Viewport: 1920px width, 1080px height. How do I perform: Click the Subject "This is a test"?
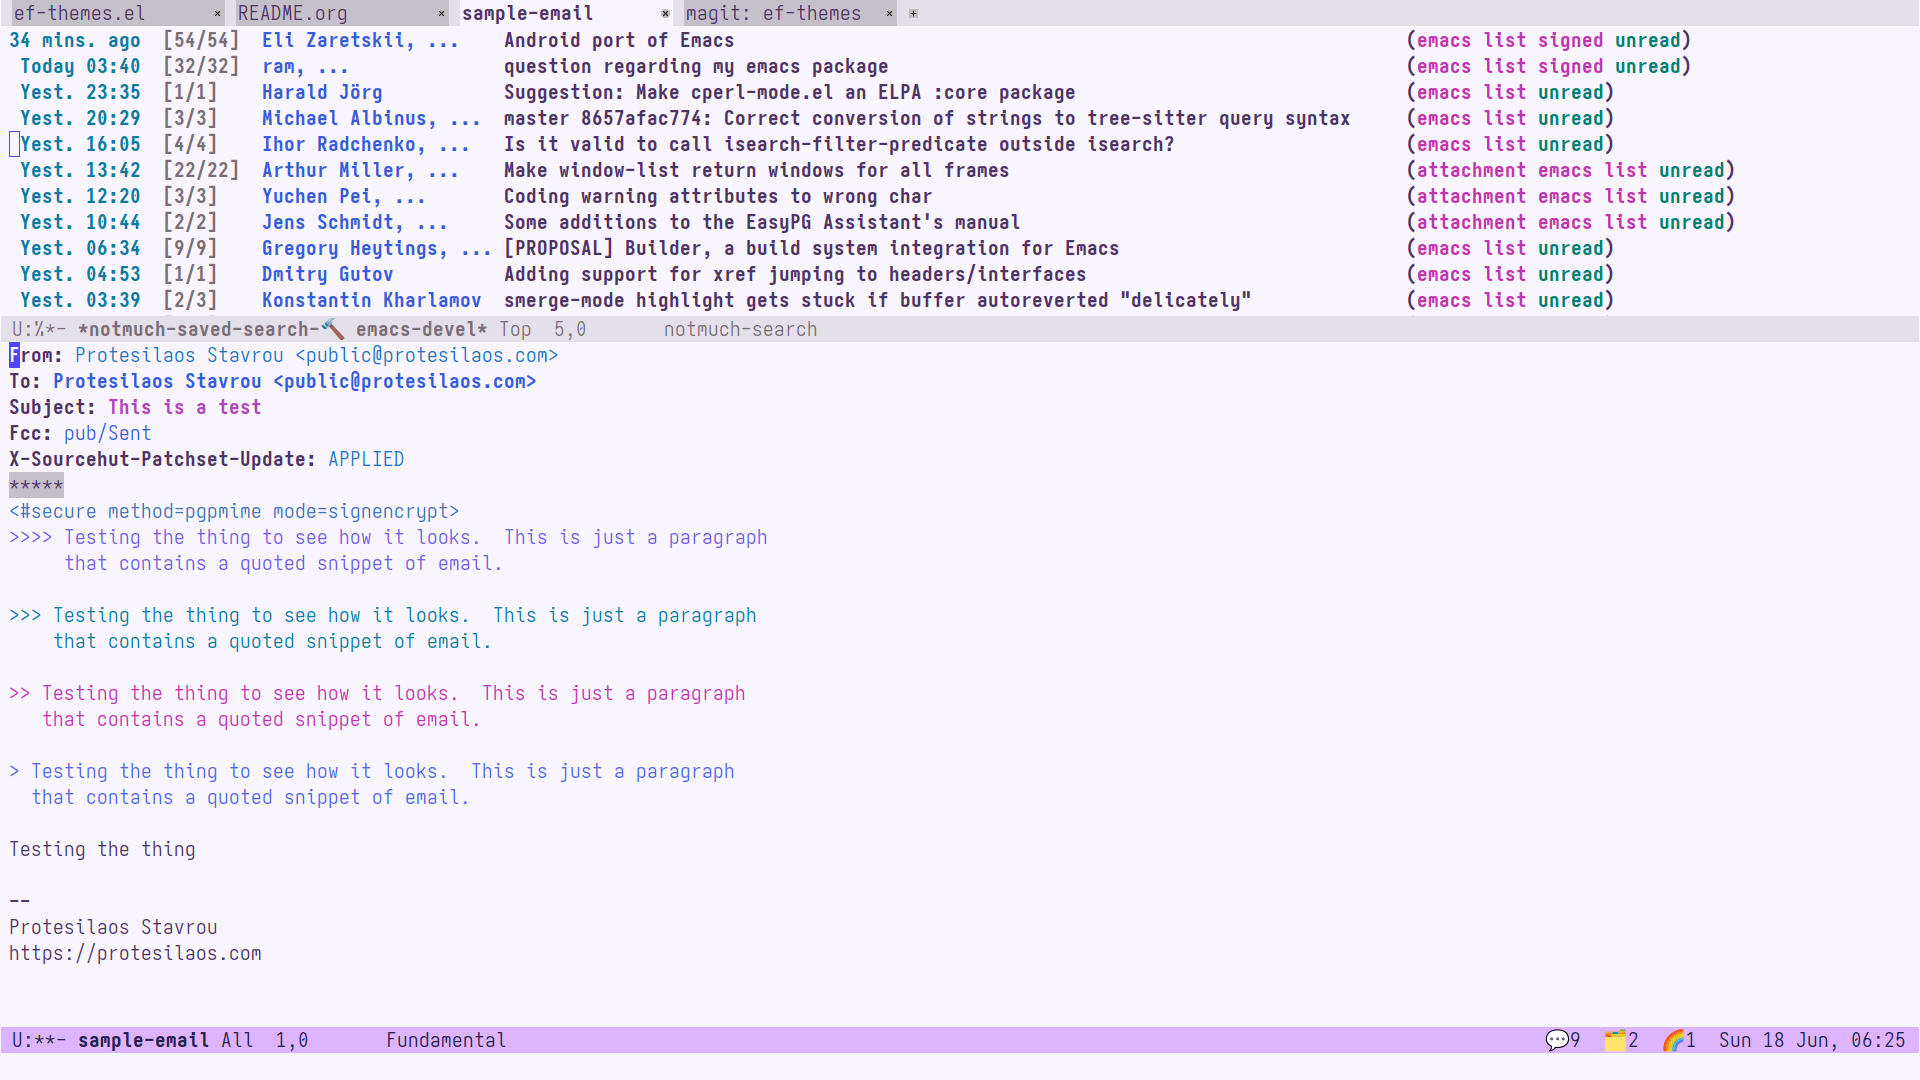[185, 407]
